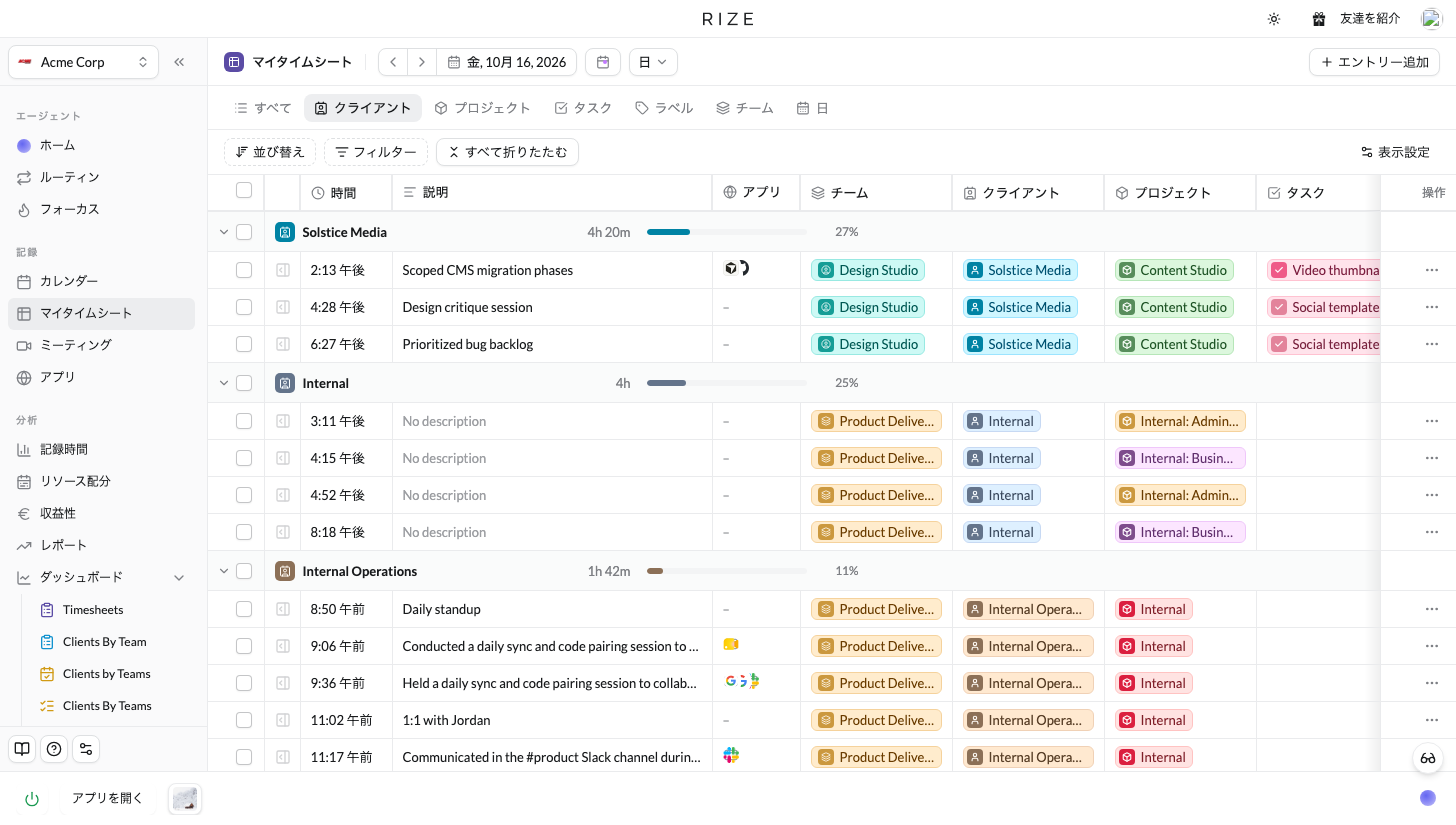Click the gift icon for referrals
This screenshot has width=1456, height=825.
[1319, 19]
